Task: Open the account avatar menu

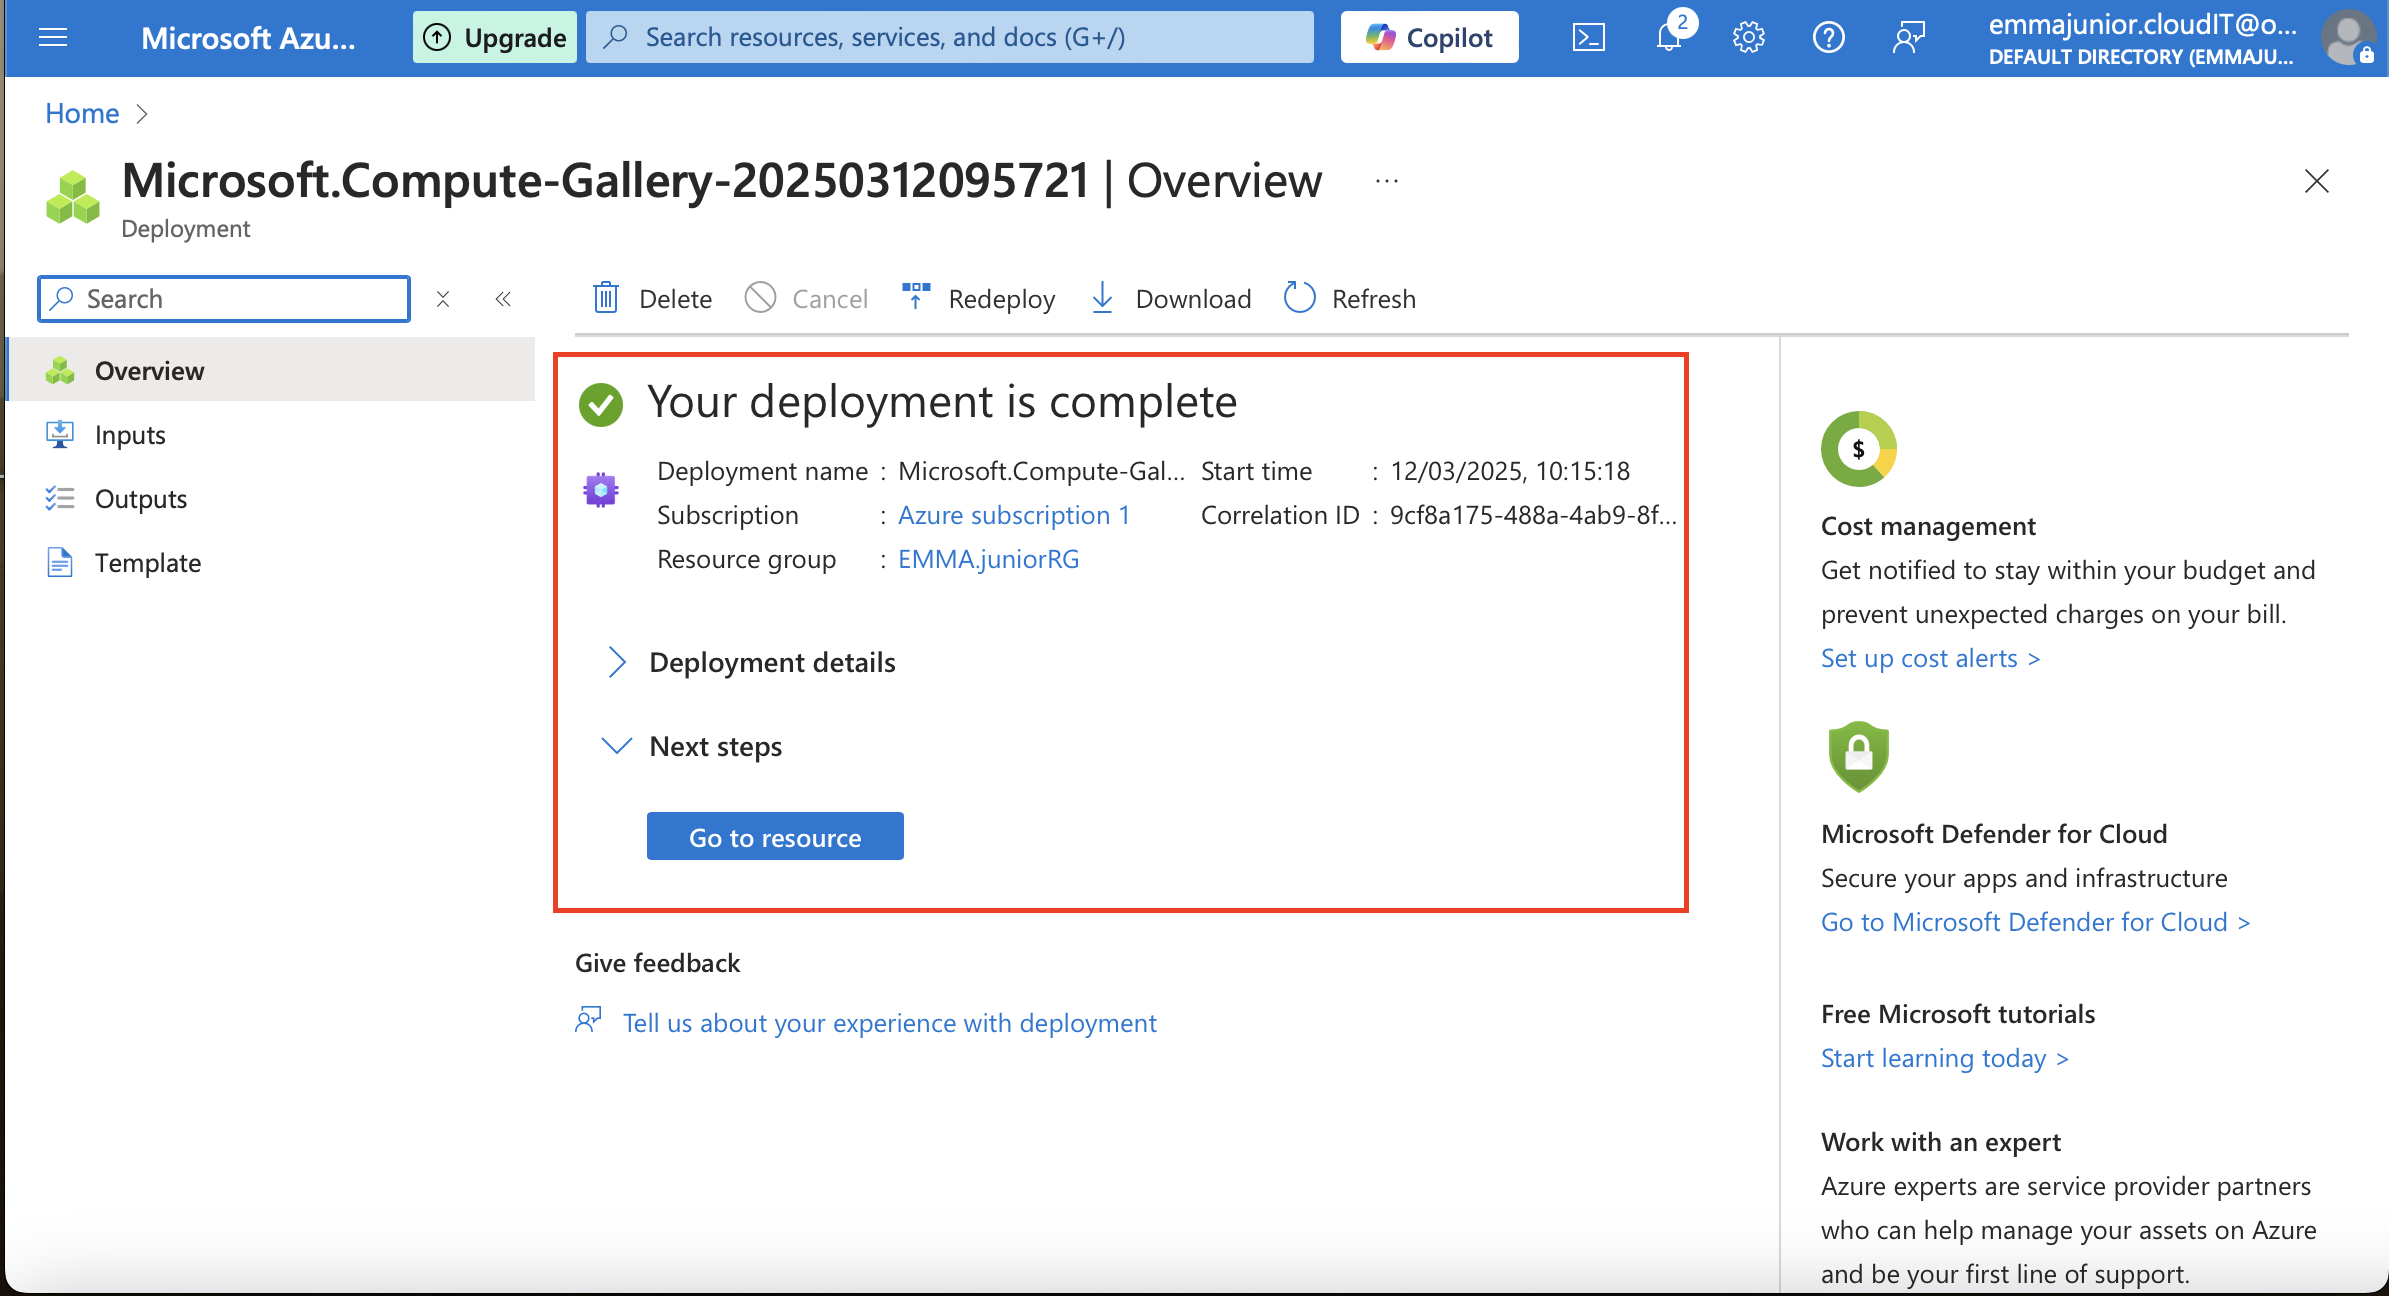Action: pos(2347,38)
